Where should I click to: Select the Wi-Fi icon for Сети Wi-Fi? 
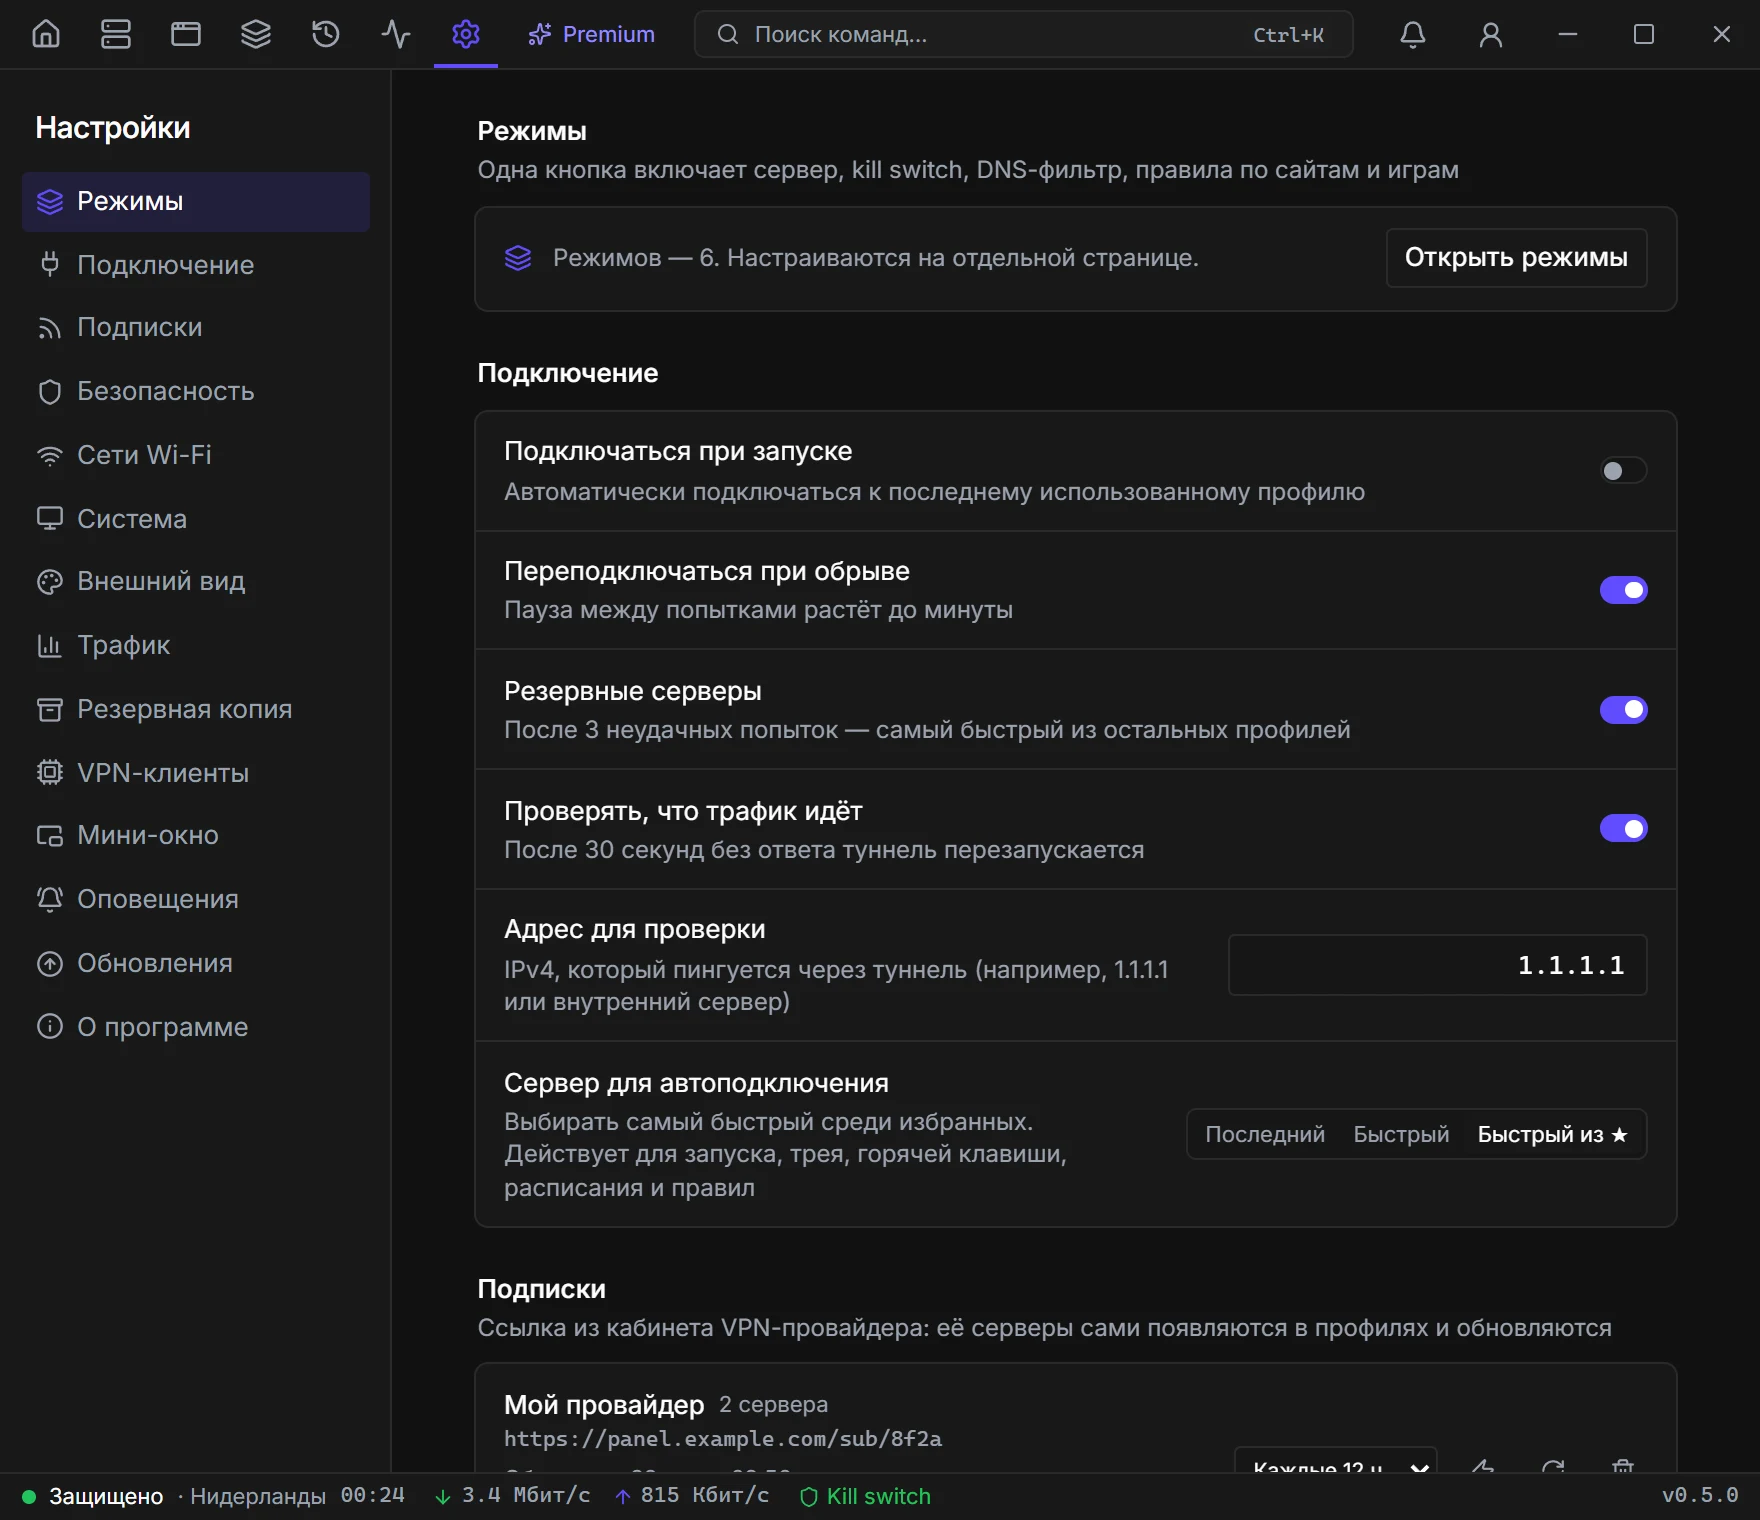click(x=49, y=456)
